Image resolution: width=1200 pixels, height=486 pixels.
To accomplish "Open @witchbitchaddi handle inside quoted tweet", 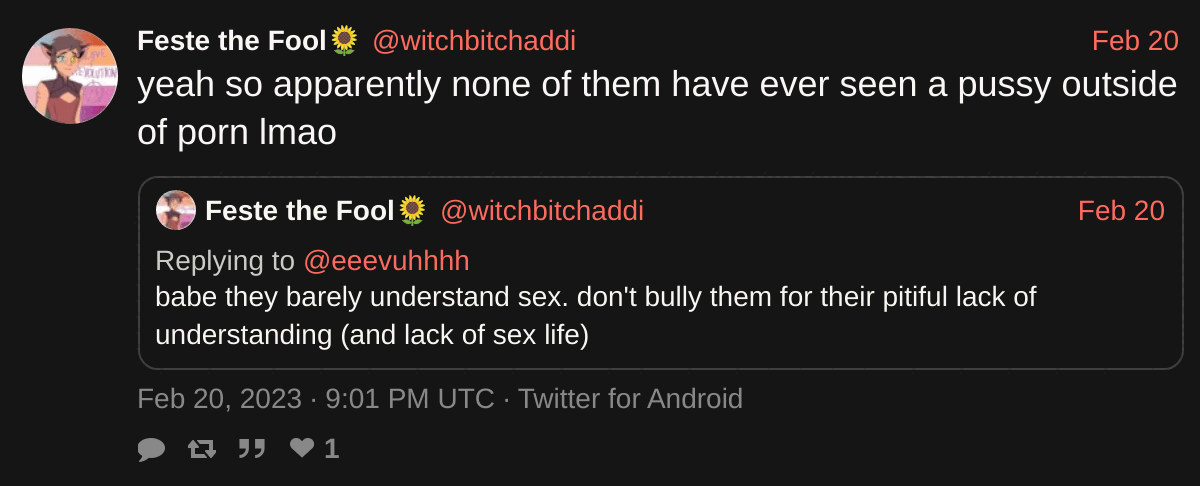I will click(x=542, y=211).
